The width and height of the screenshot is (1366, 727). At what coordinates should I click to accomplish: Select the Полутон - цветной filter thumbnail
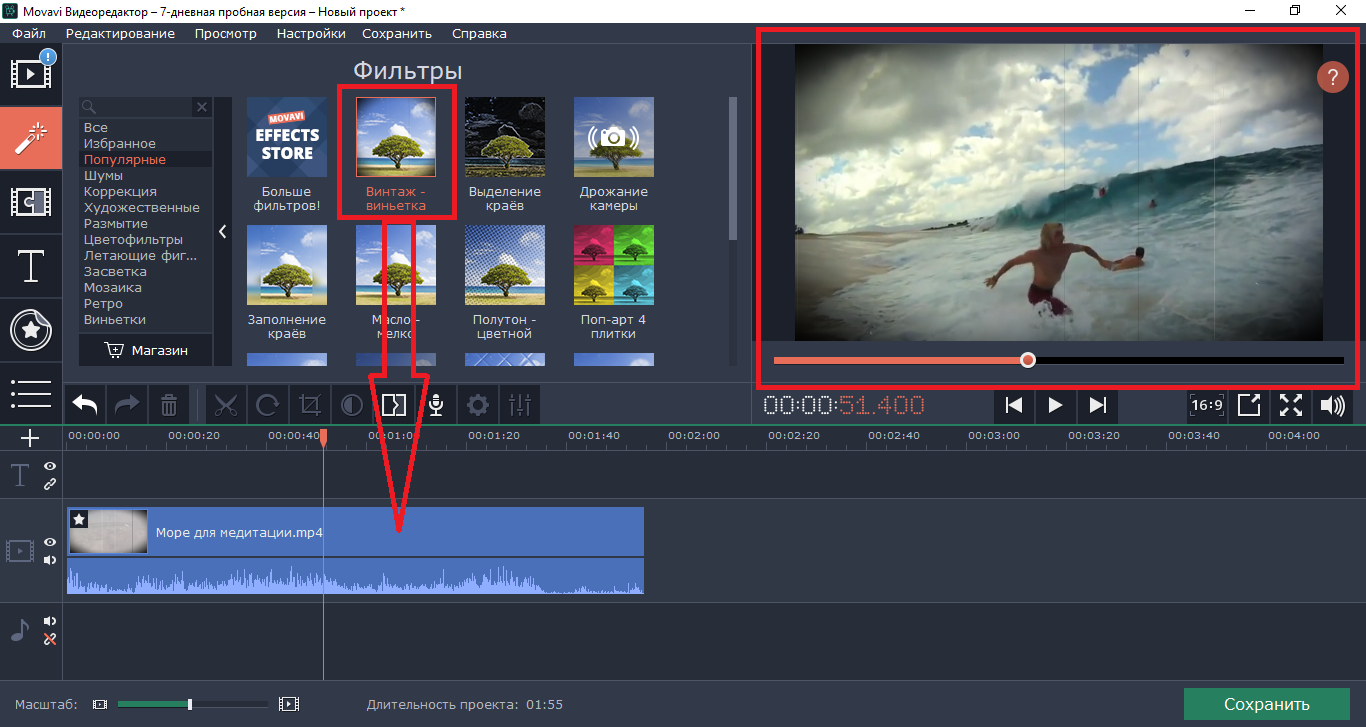point(505,265)
